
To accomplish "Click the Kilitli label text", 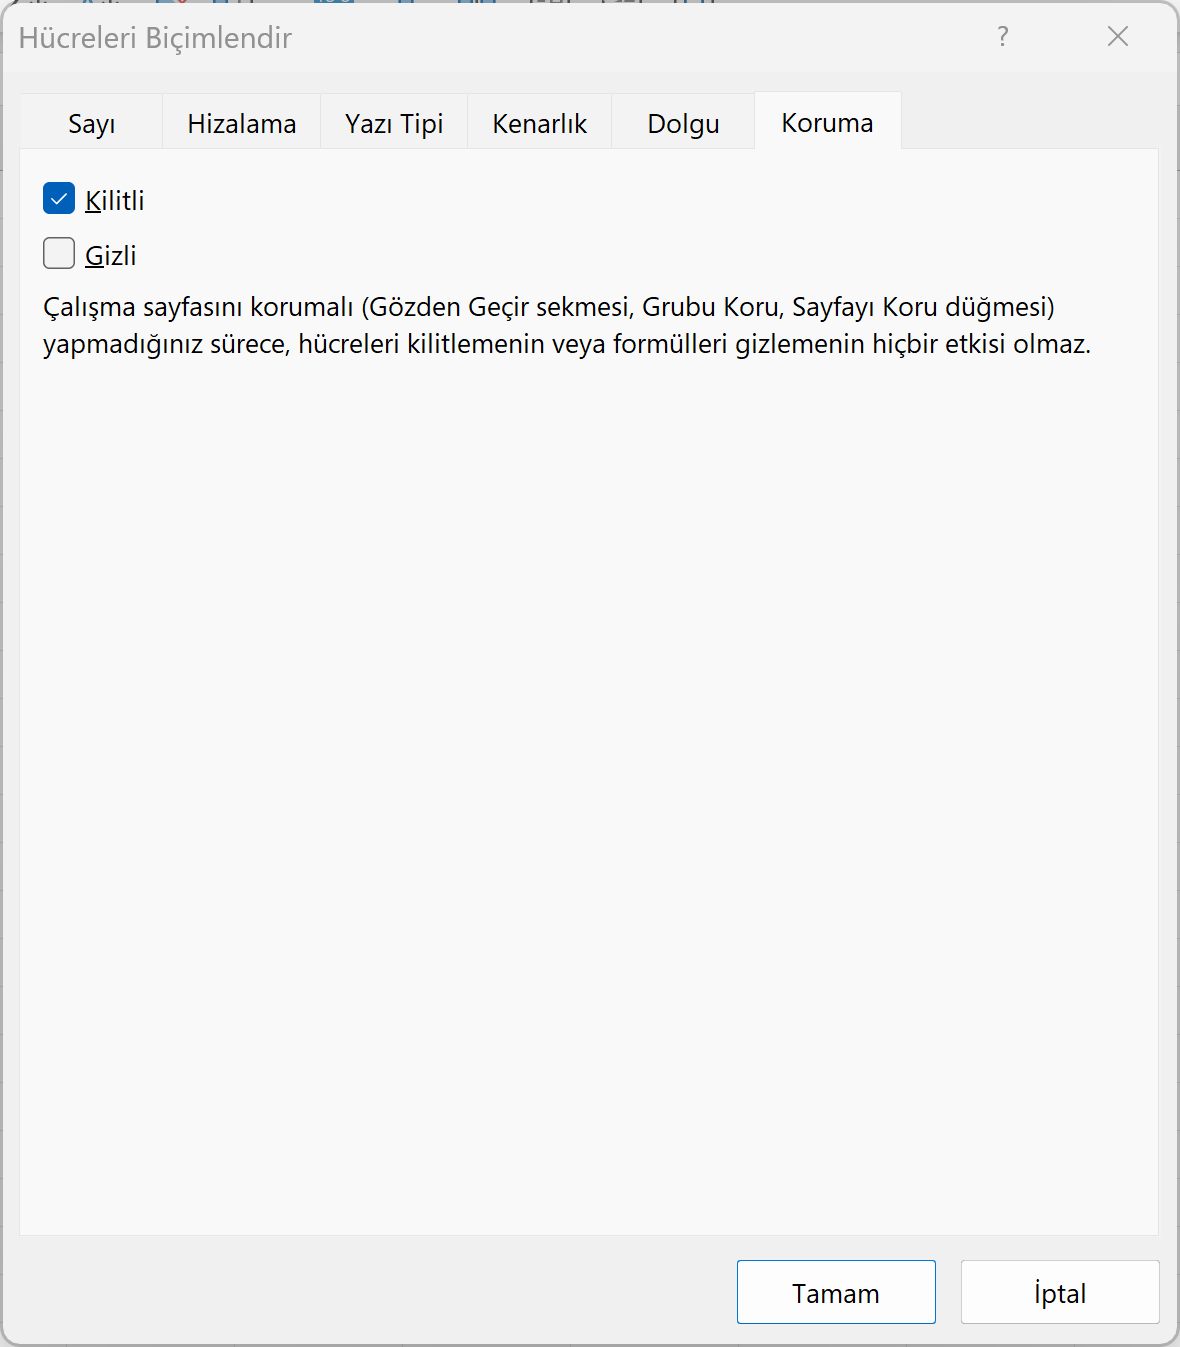I will click(x=115, y=201).
